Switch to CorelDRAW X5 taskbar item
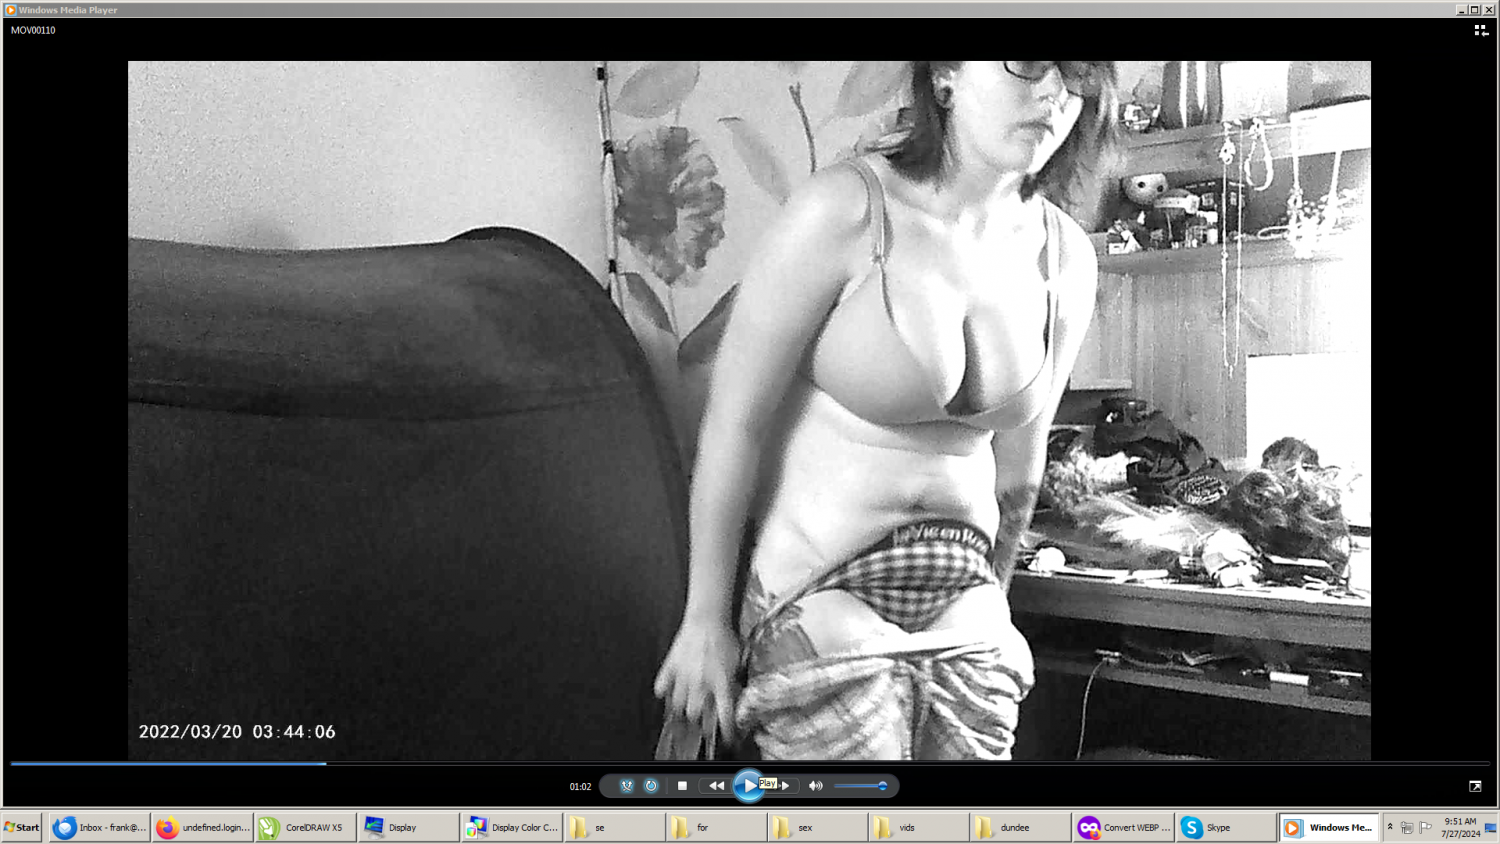The width and height of the screenshot is (1500, 844). 305,827
